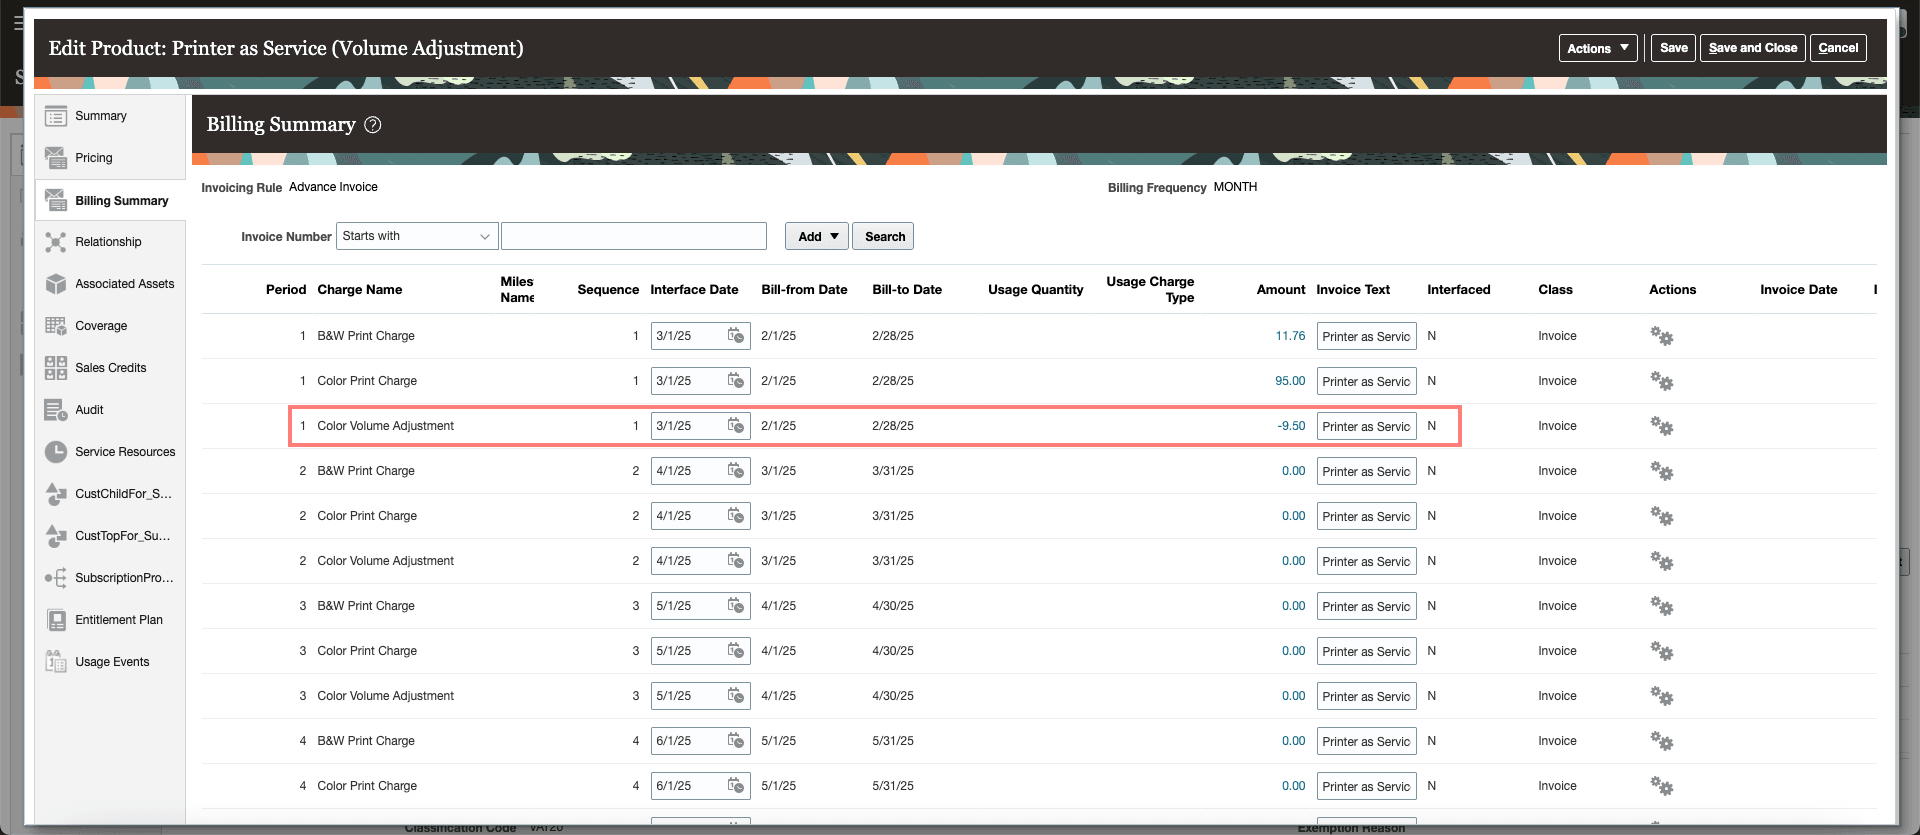Open the -9.50 amount link

[x=1291, y=426]
